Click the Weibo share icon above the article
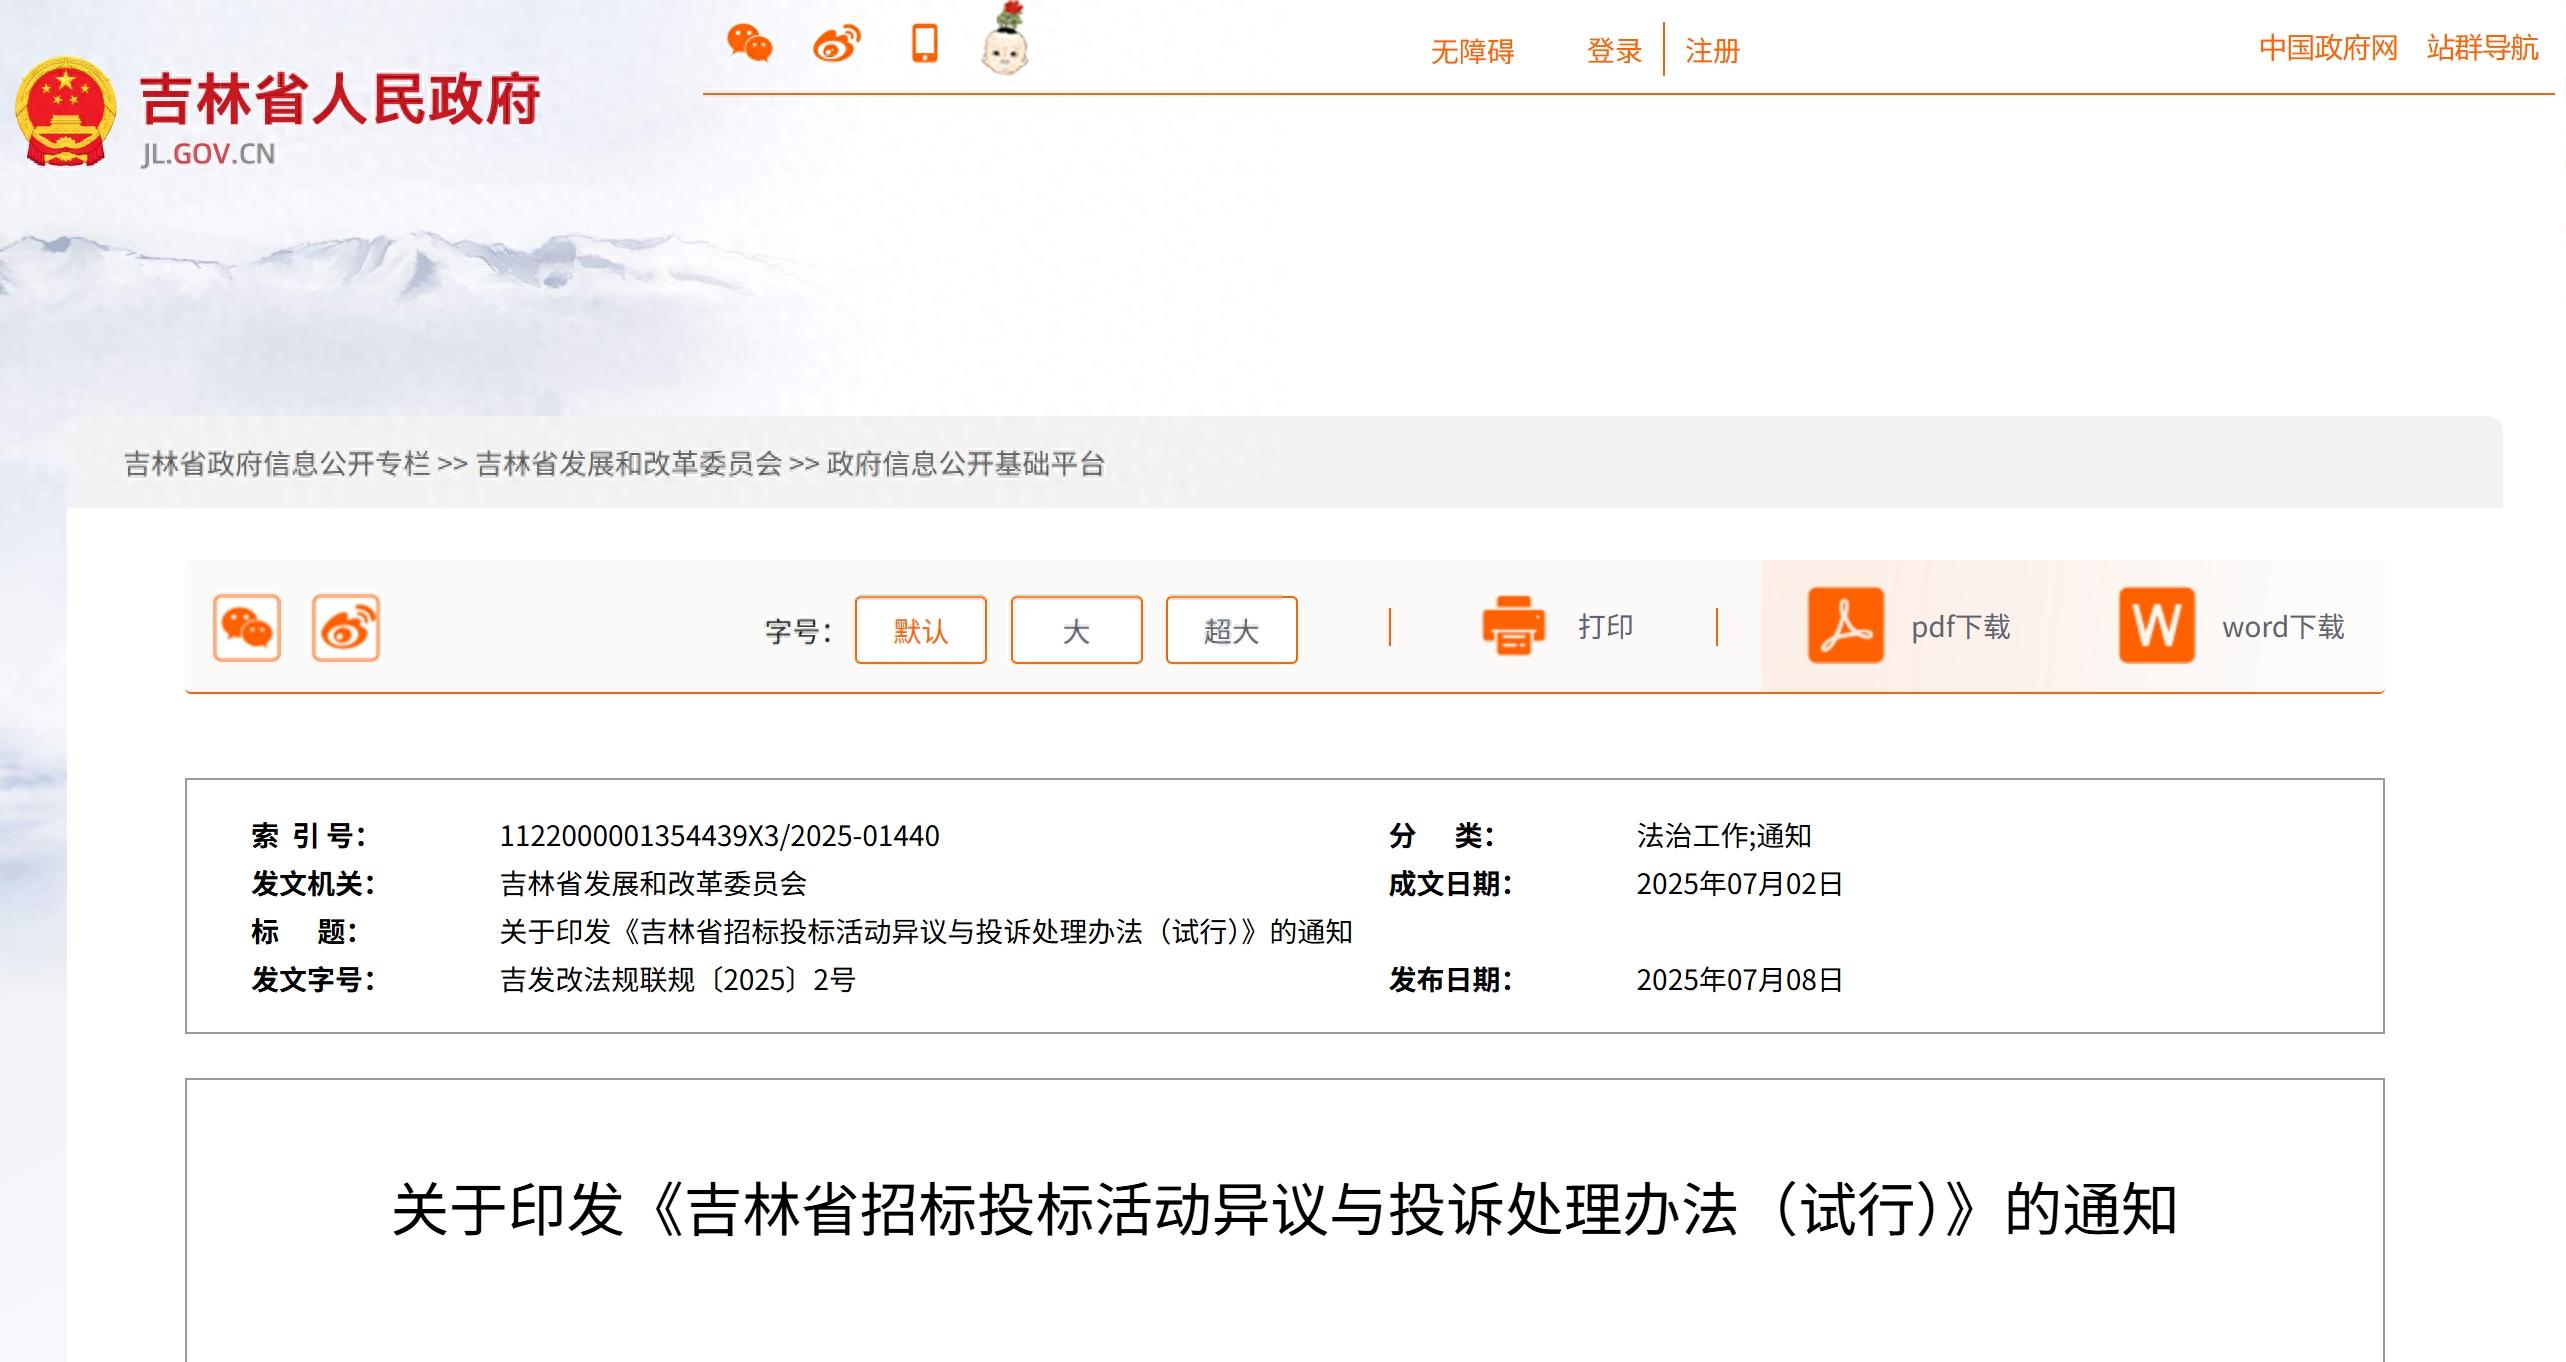This screenshot has height=1362, width=2566. [x=345, y=628]
